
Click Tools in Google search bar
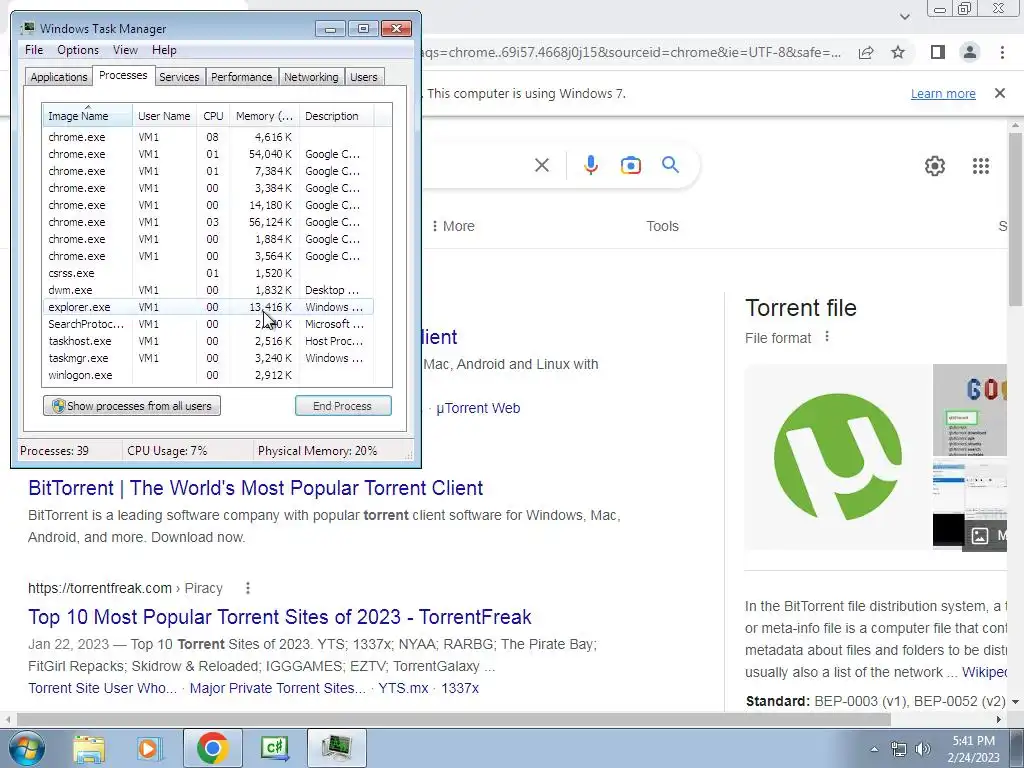(662, 226)
